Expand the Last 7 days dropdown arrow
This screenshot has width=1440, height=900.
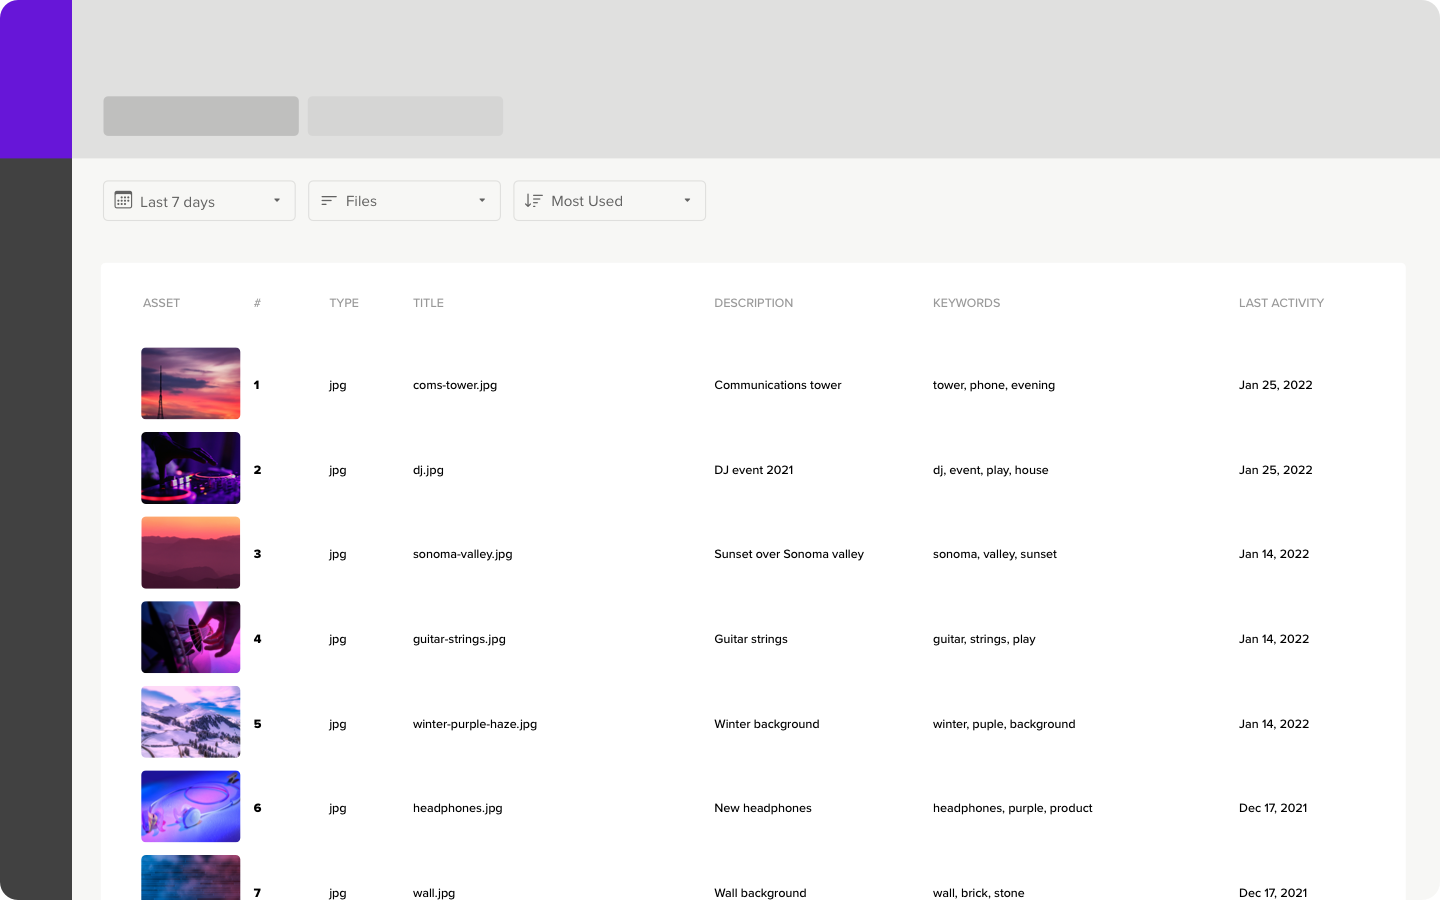(277, 201)
